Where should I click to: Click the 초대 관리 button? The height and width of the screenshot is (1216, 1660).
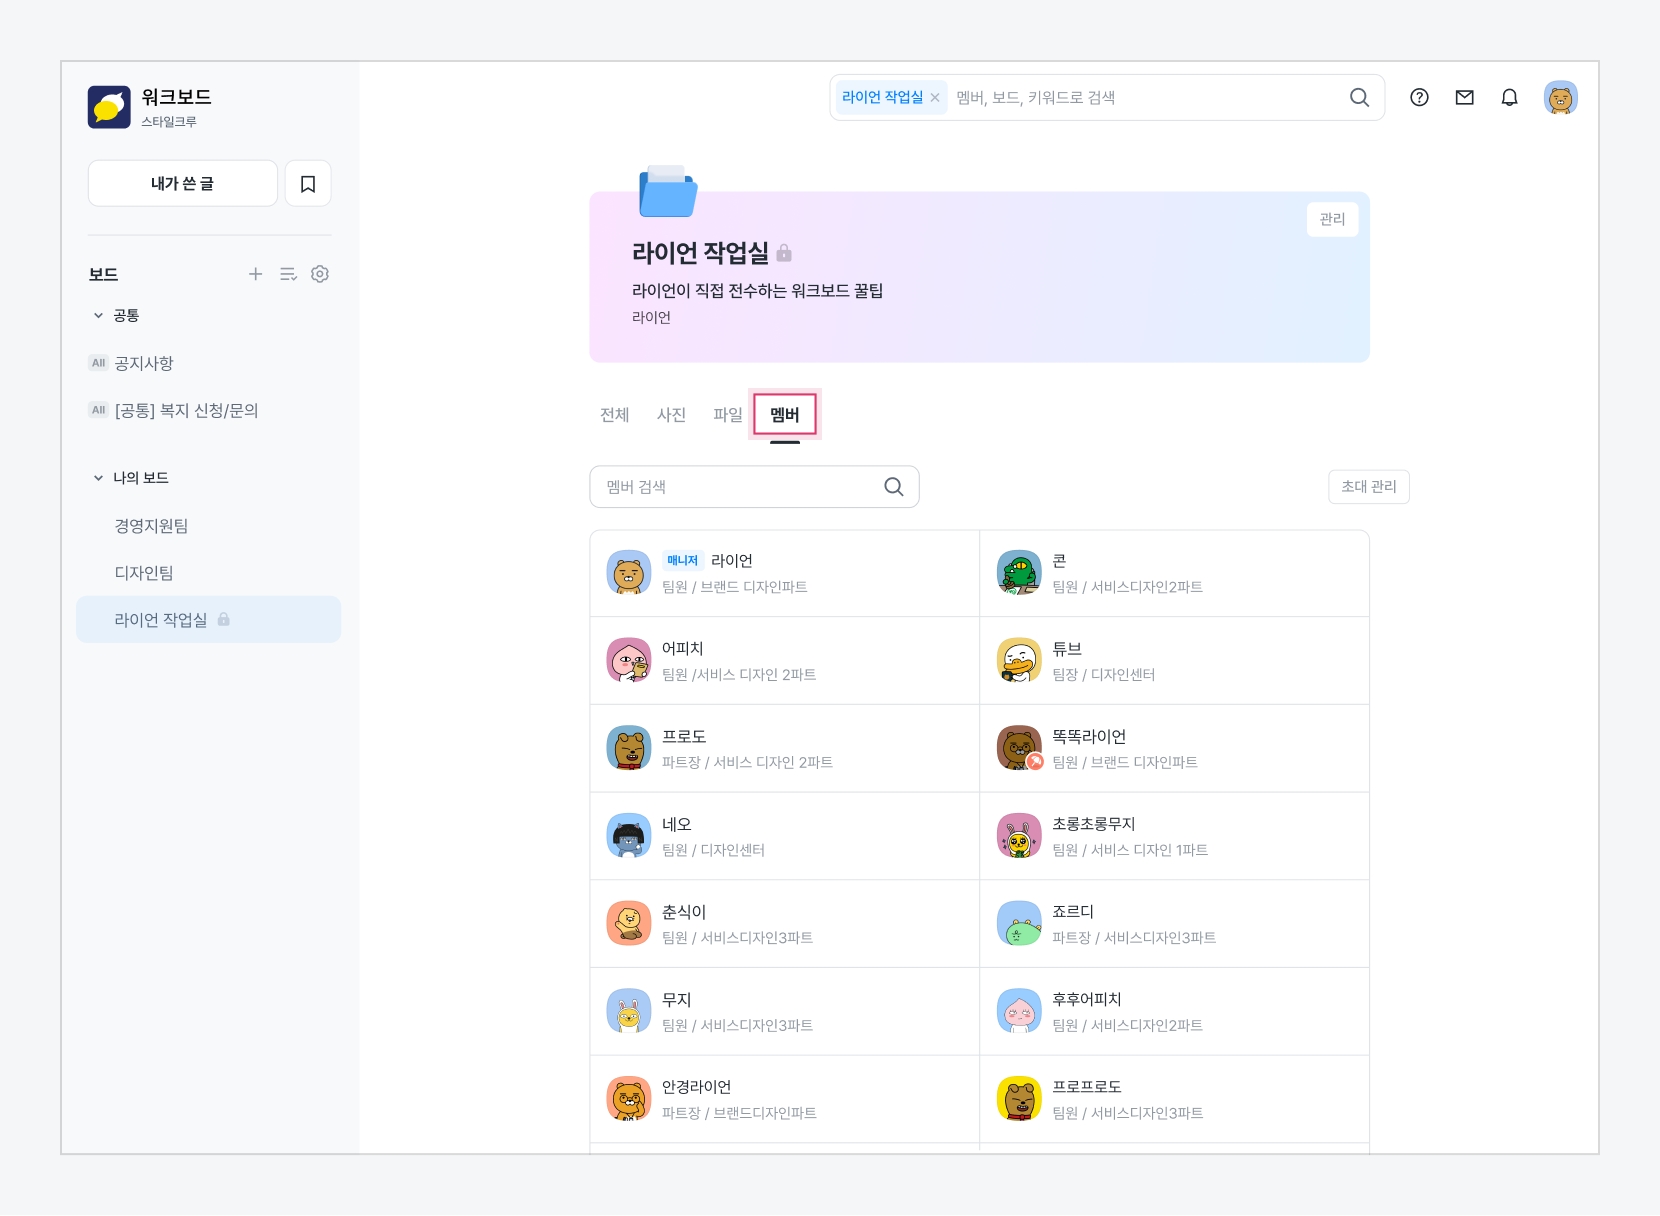click(x=1368, y=487)
